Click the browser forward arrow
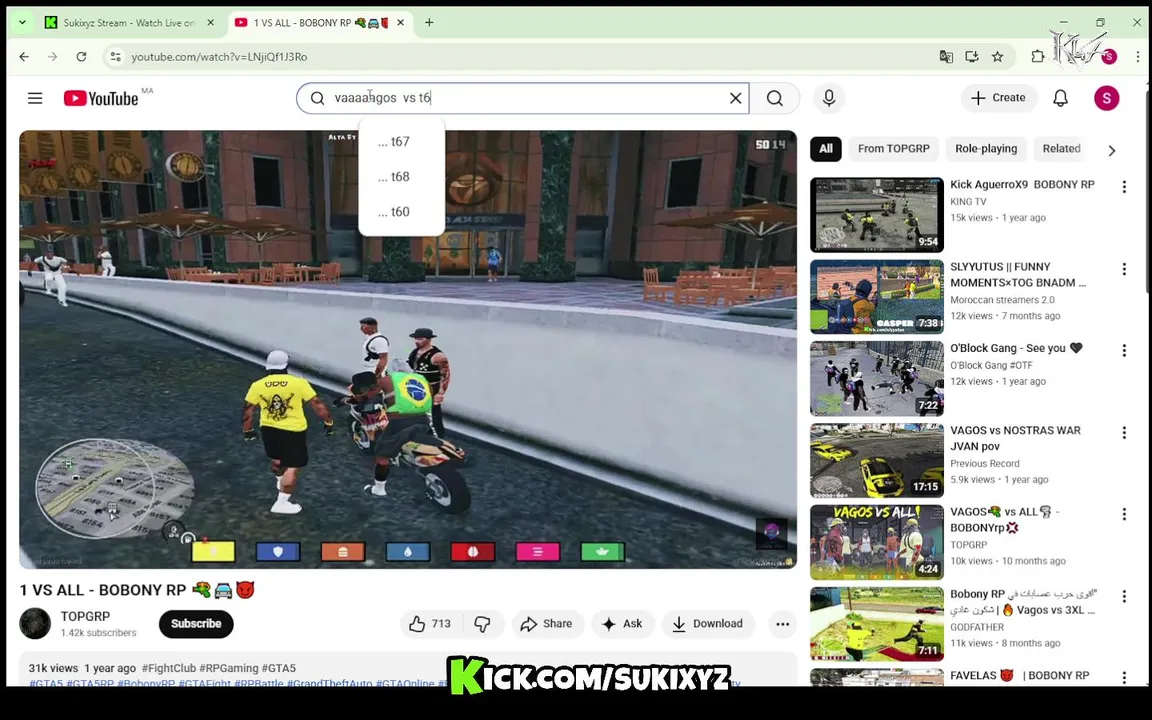 [52, 57]
